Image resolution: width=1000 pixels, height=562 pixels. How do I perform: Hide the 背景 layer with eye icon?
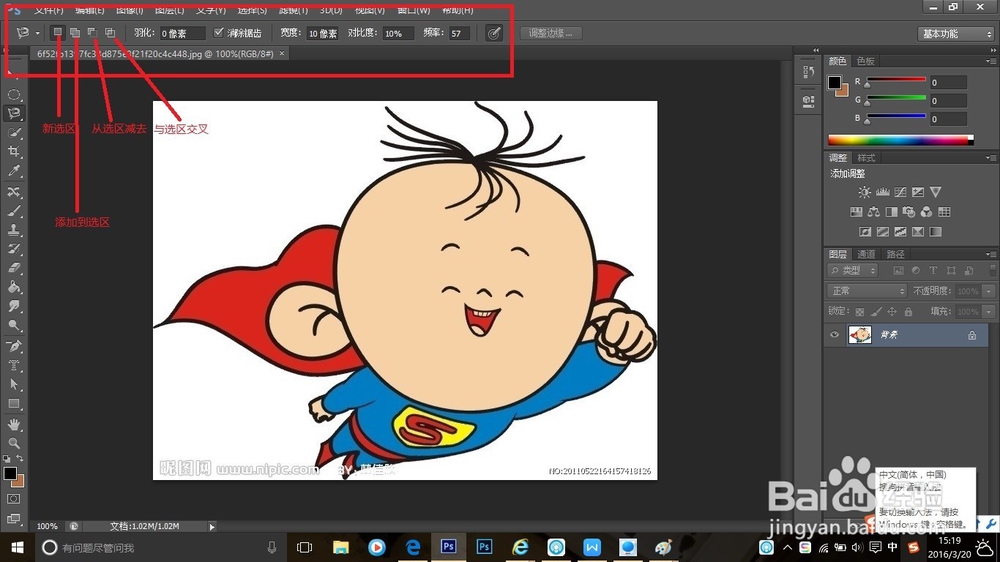pos(834,335)
